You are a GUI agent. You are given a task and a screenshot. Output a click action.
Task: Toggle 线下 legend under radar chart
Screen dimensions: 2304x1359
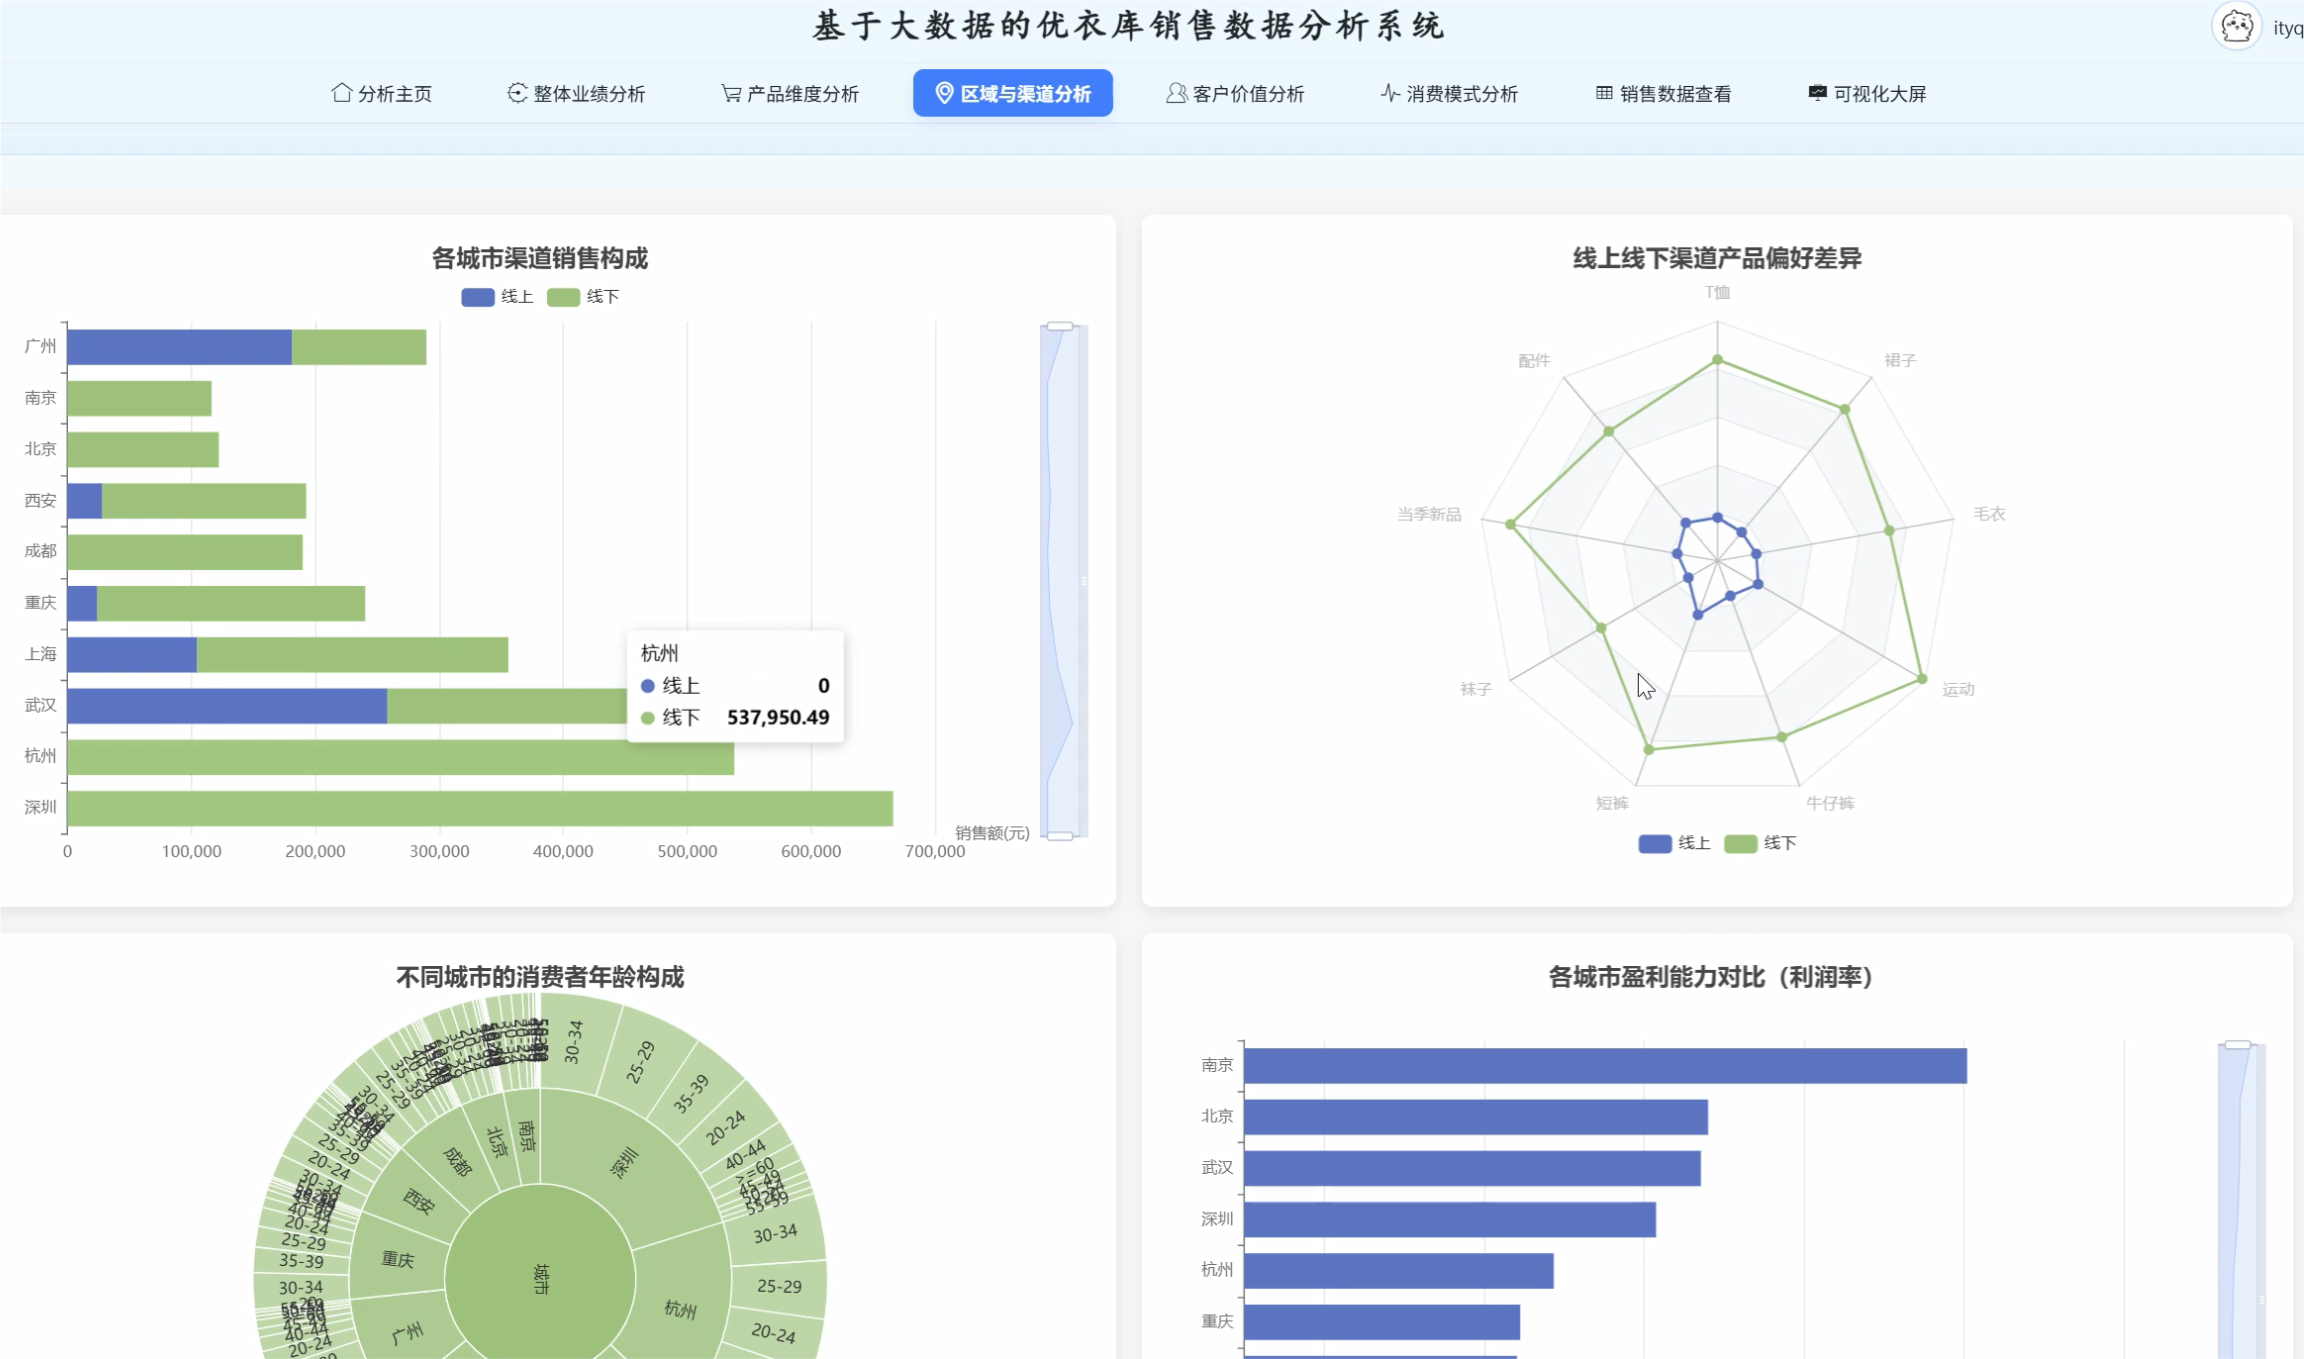pyautogui.click(x=1760, y=843)
